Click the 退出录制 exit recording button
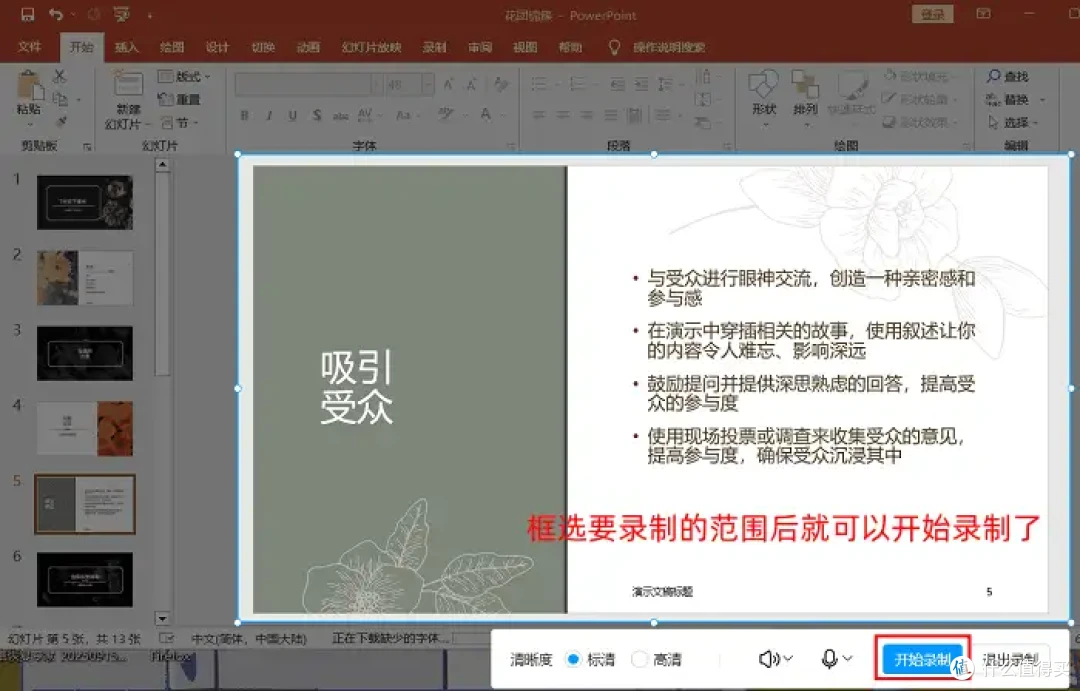 click(1011, 659)
